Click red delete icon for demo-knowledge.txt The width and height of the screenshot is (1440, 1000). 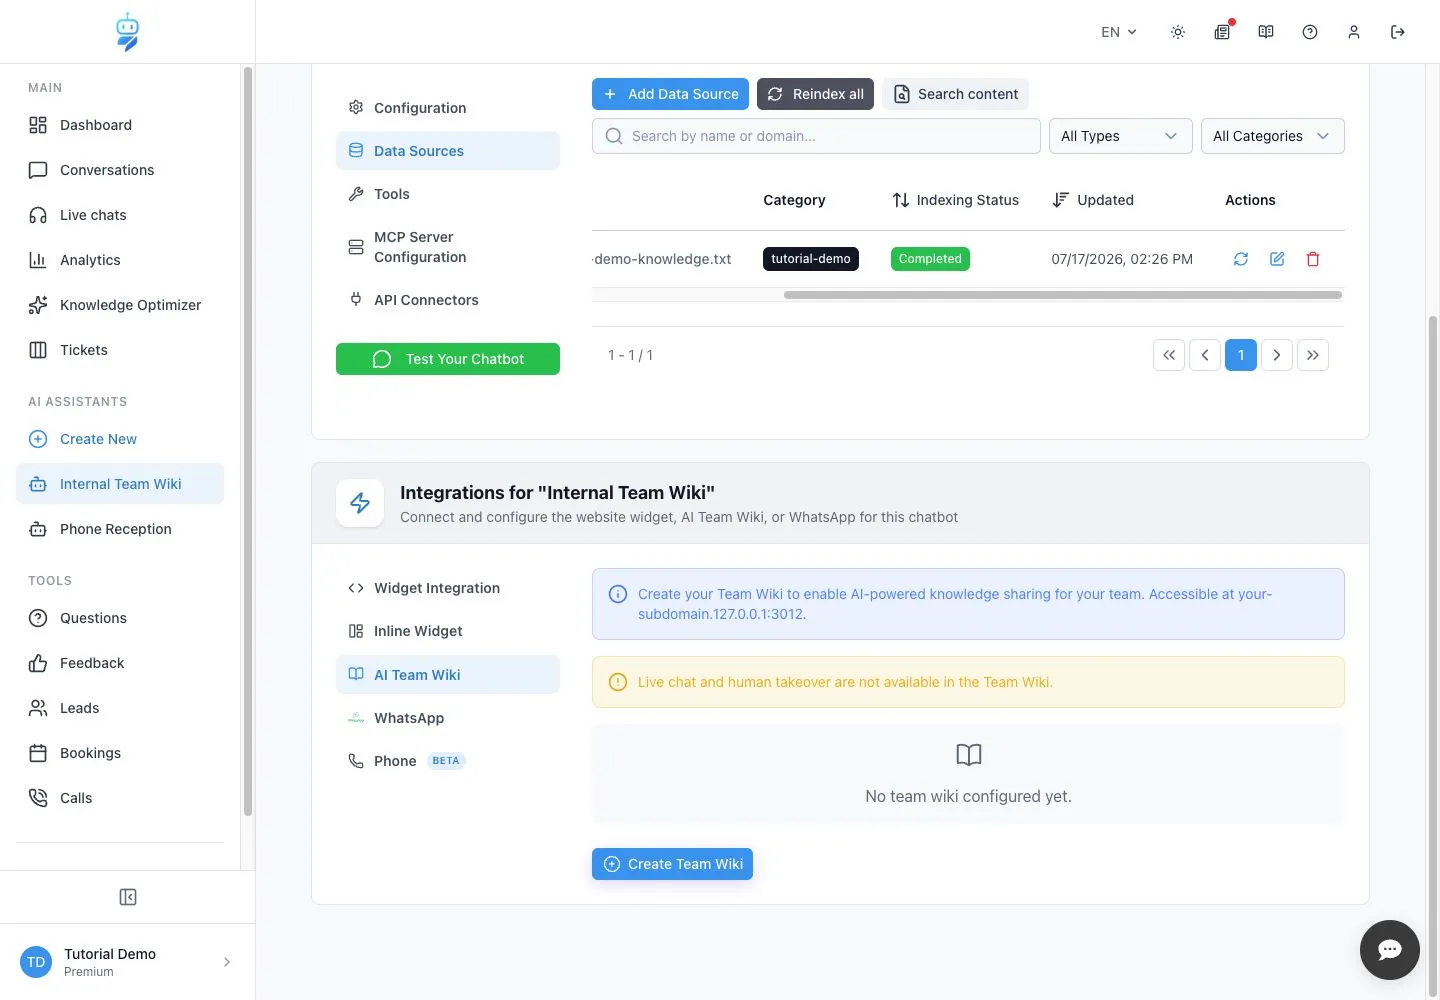click(x=1313, y=259)
